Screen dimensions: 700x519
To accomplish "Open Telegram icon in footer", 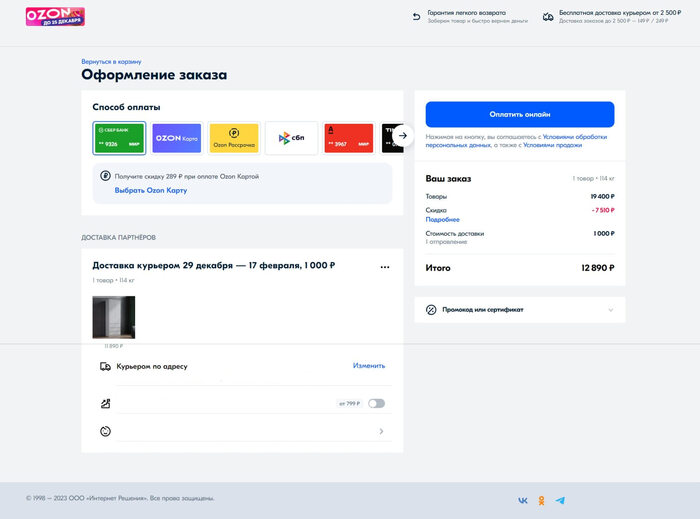I will point(560,500).
